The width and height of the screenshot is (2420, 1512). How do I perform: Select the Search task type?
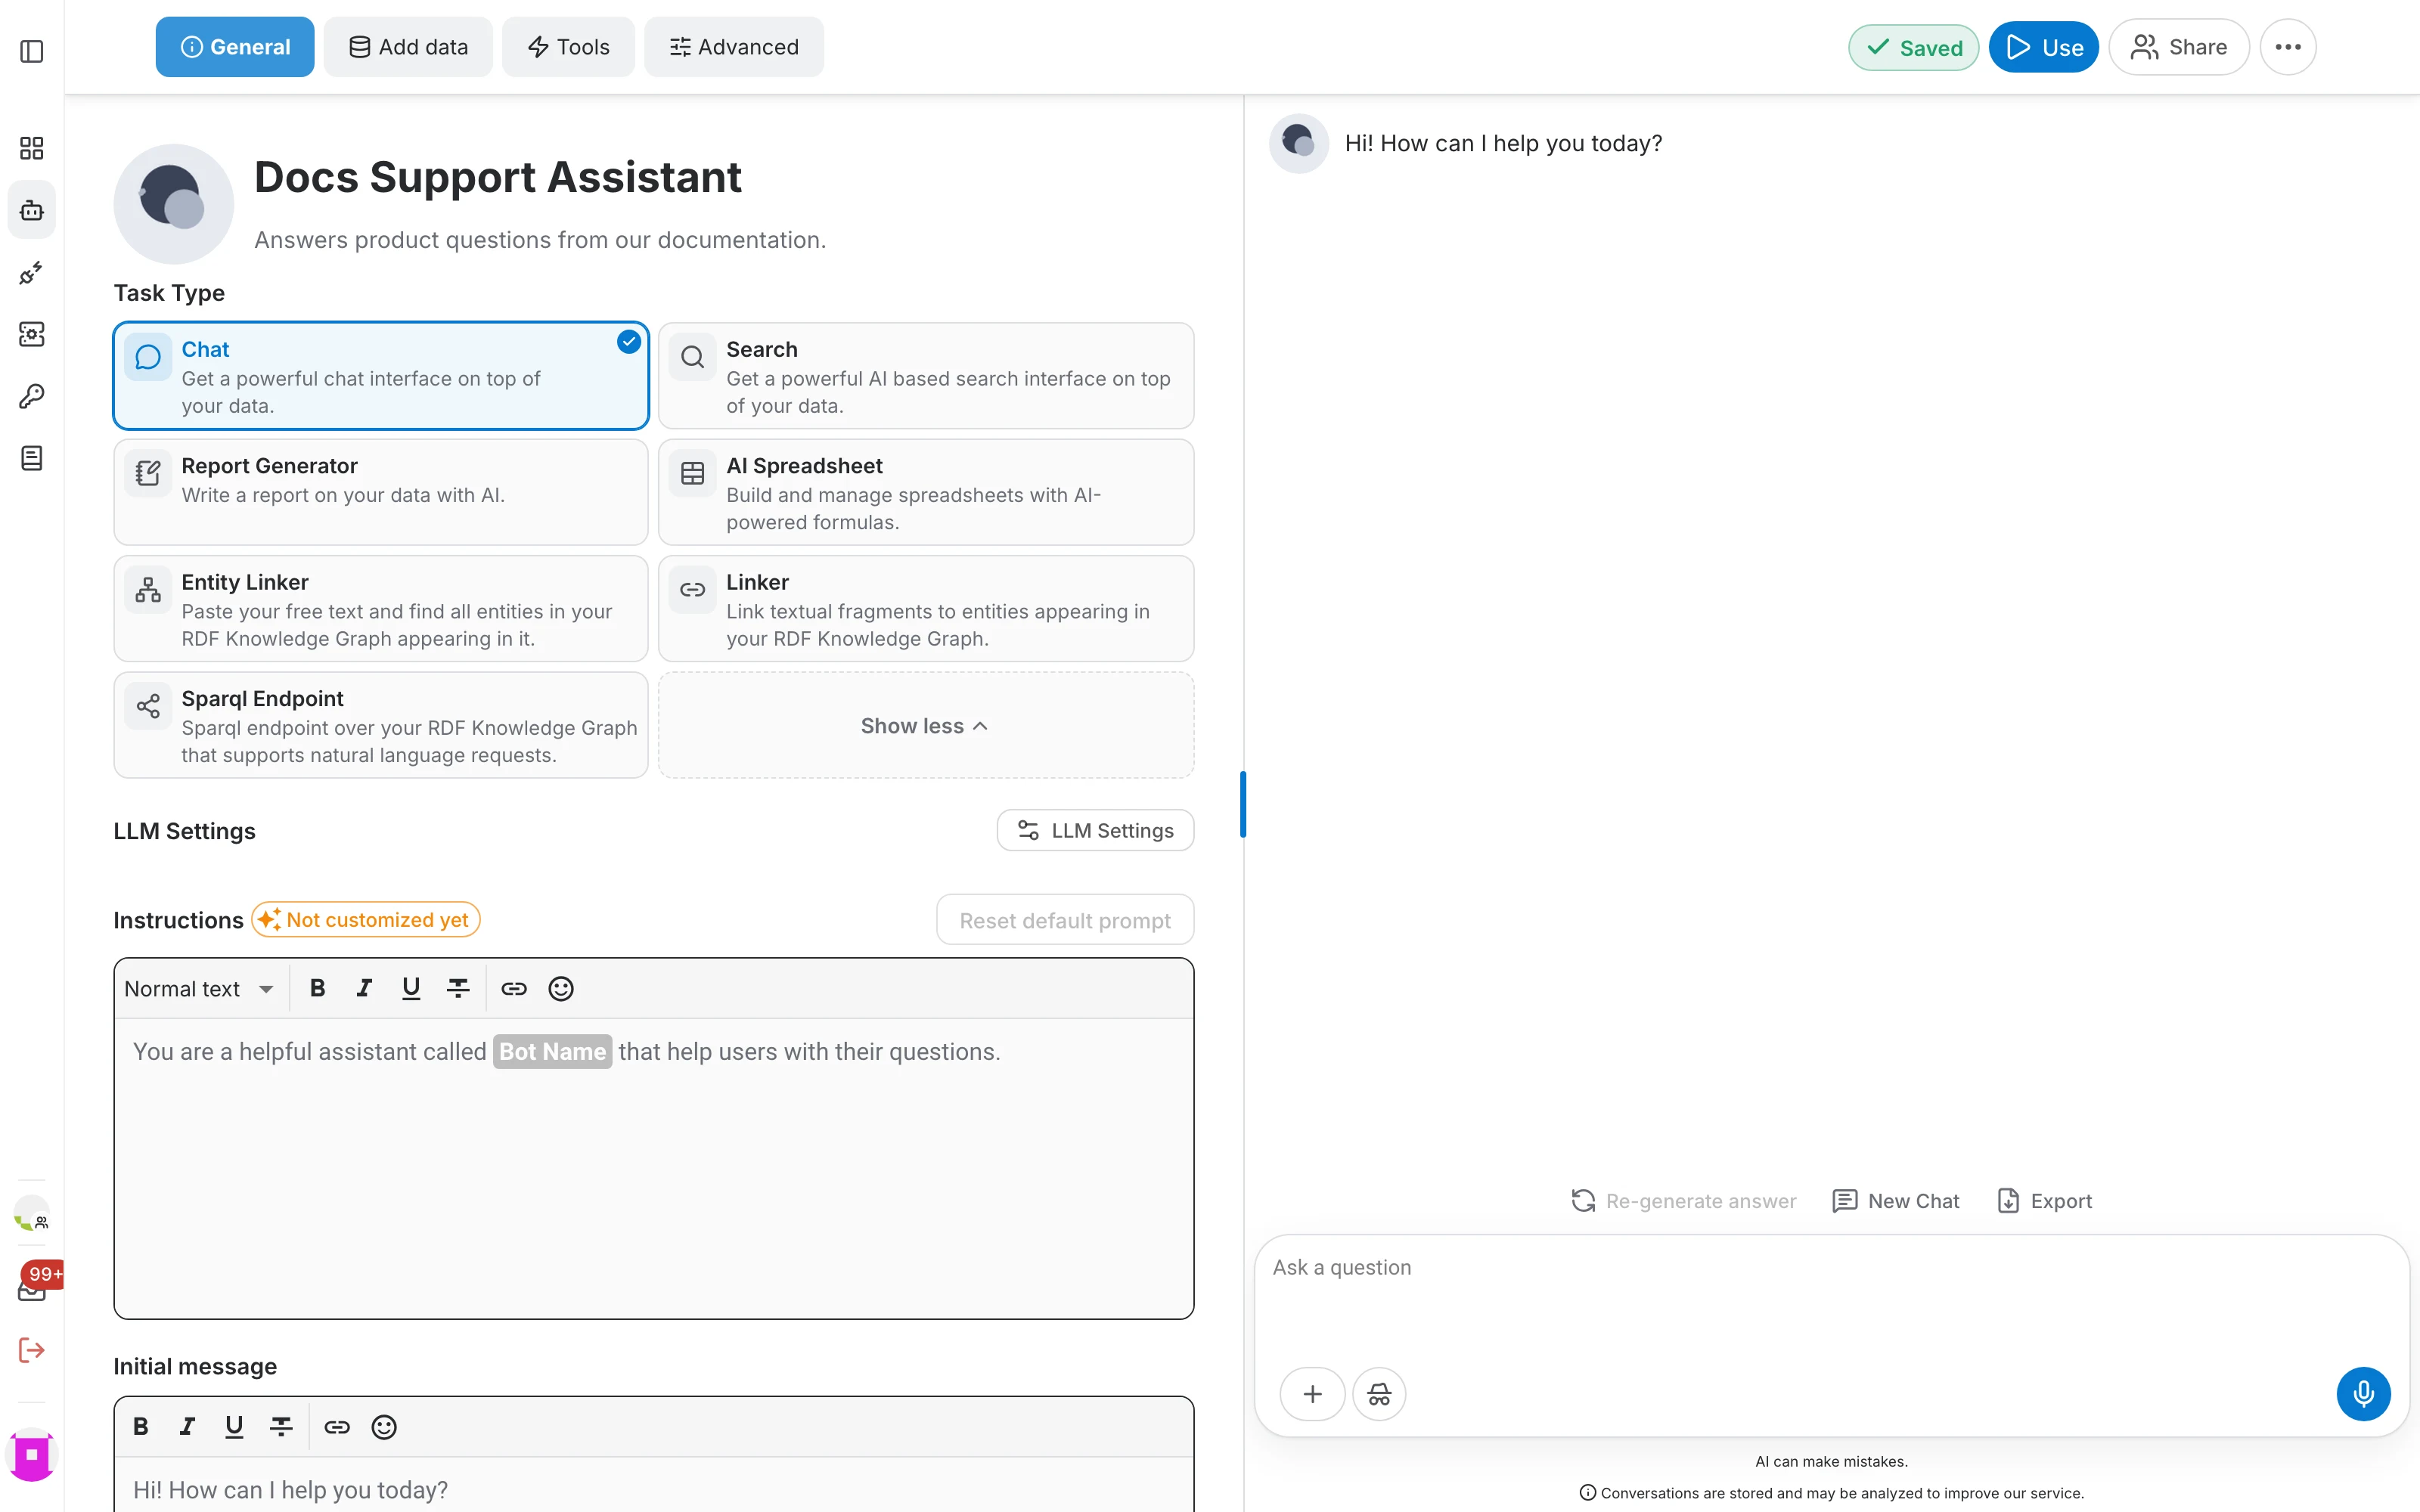[x=926, y=376]
